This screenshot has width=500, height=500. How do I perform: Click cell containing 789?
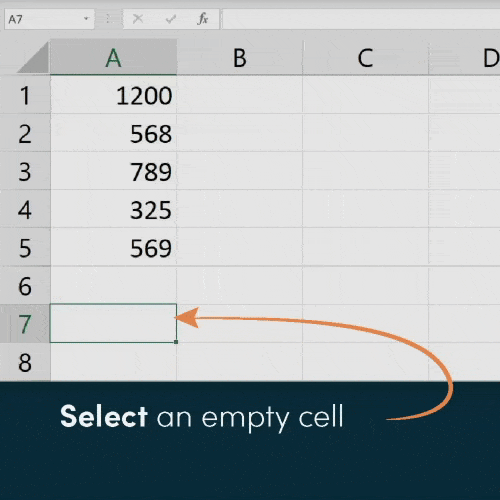(x=113, y=171)
